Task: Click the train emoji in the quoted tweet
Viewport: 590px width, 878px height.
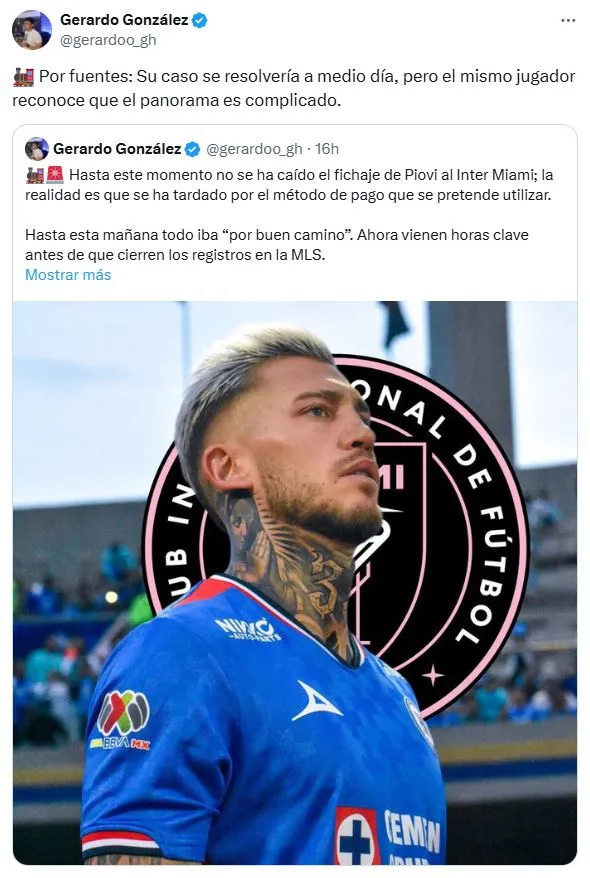Action: point(35,175)
